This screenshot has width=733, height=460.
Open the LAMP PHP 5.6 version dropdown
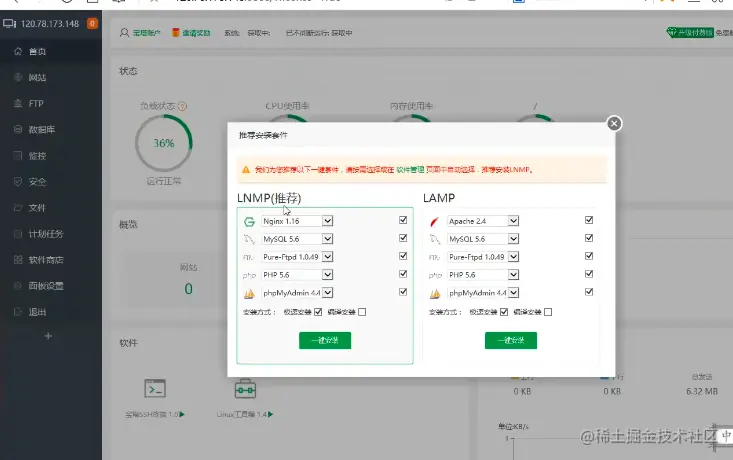point(483,274)
